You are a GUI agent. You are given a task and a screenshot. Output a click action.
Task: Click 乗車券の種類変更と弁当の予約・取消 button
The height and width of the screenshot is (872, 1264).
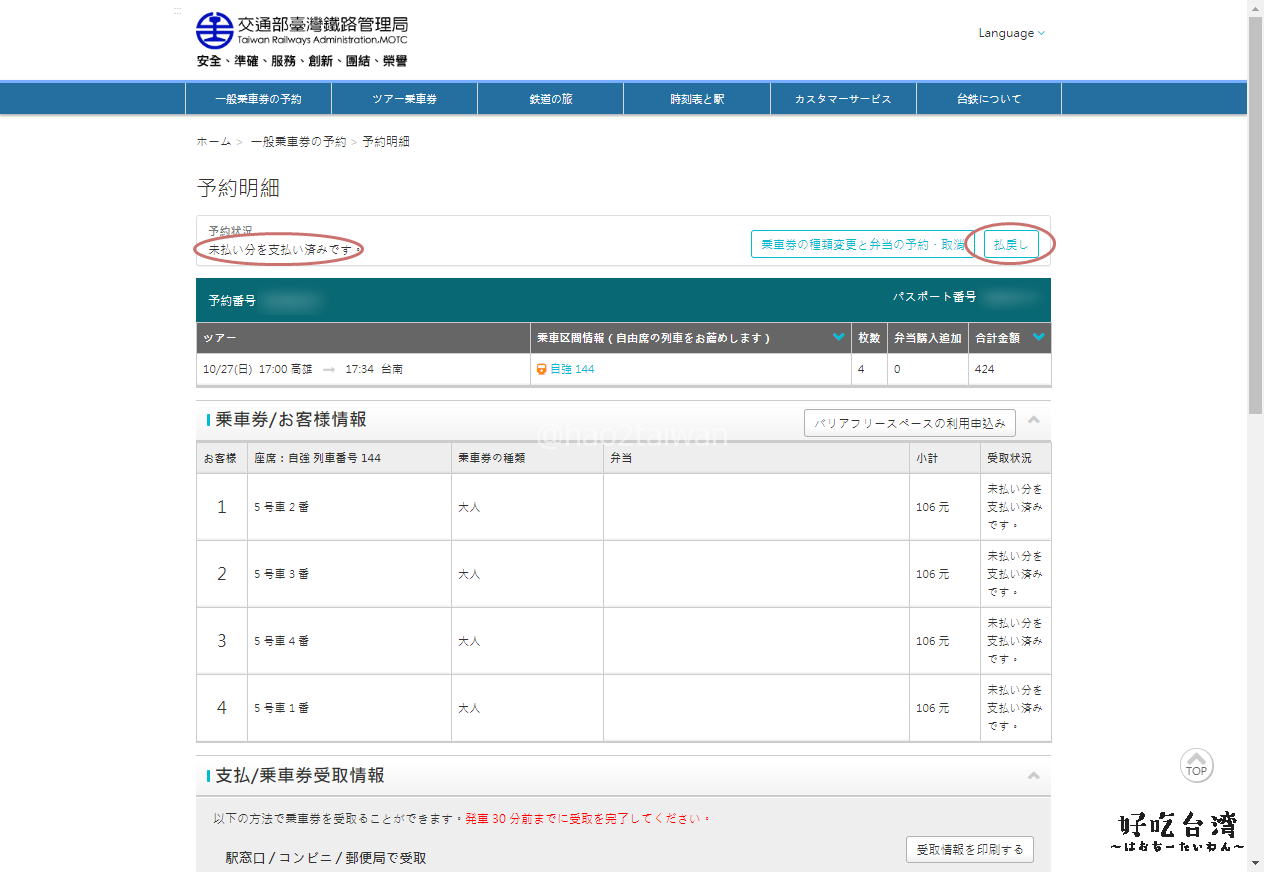click(x=862, y=245)
